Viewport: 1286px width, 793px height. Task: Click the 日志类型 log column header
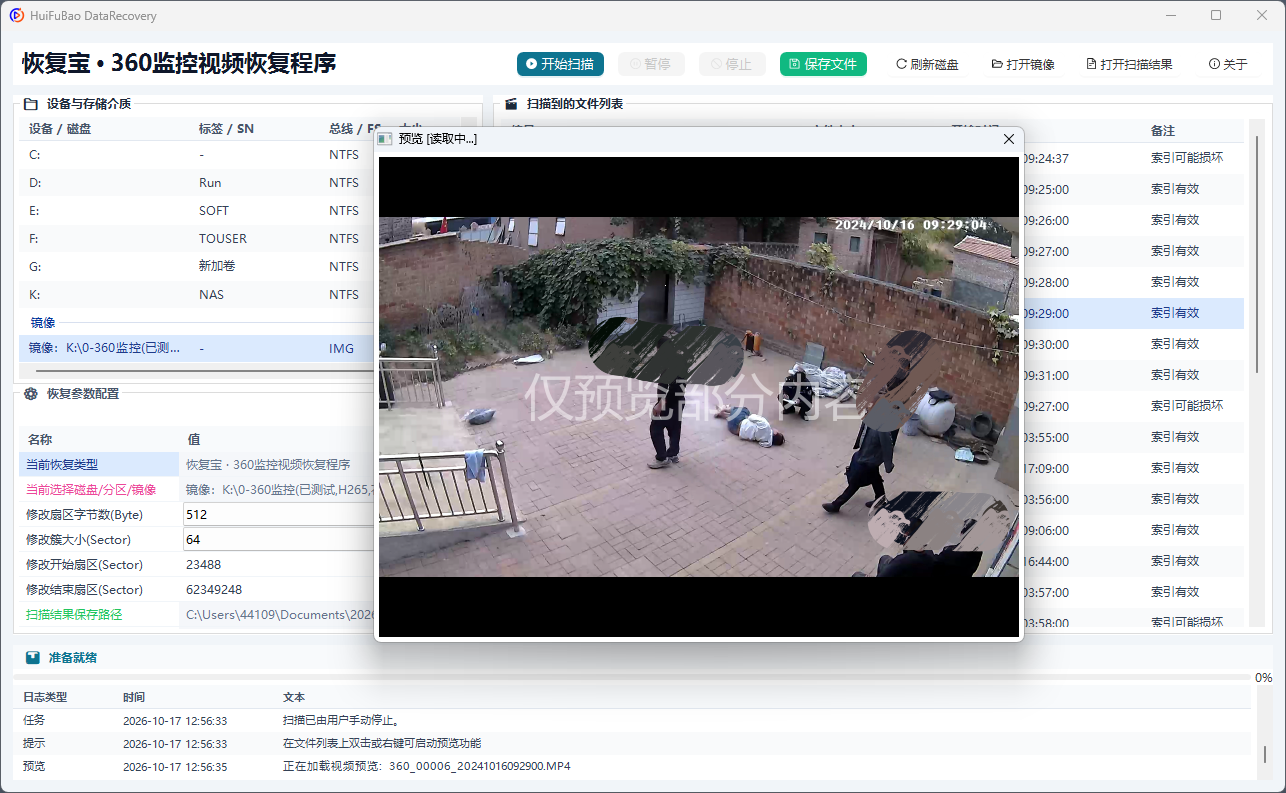tap(45, 697)
